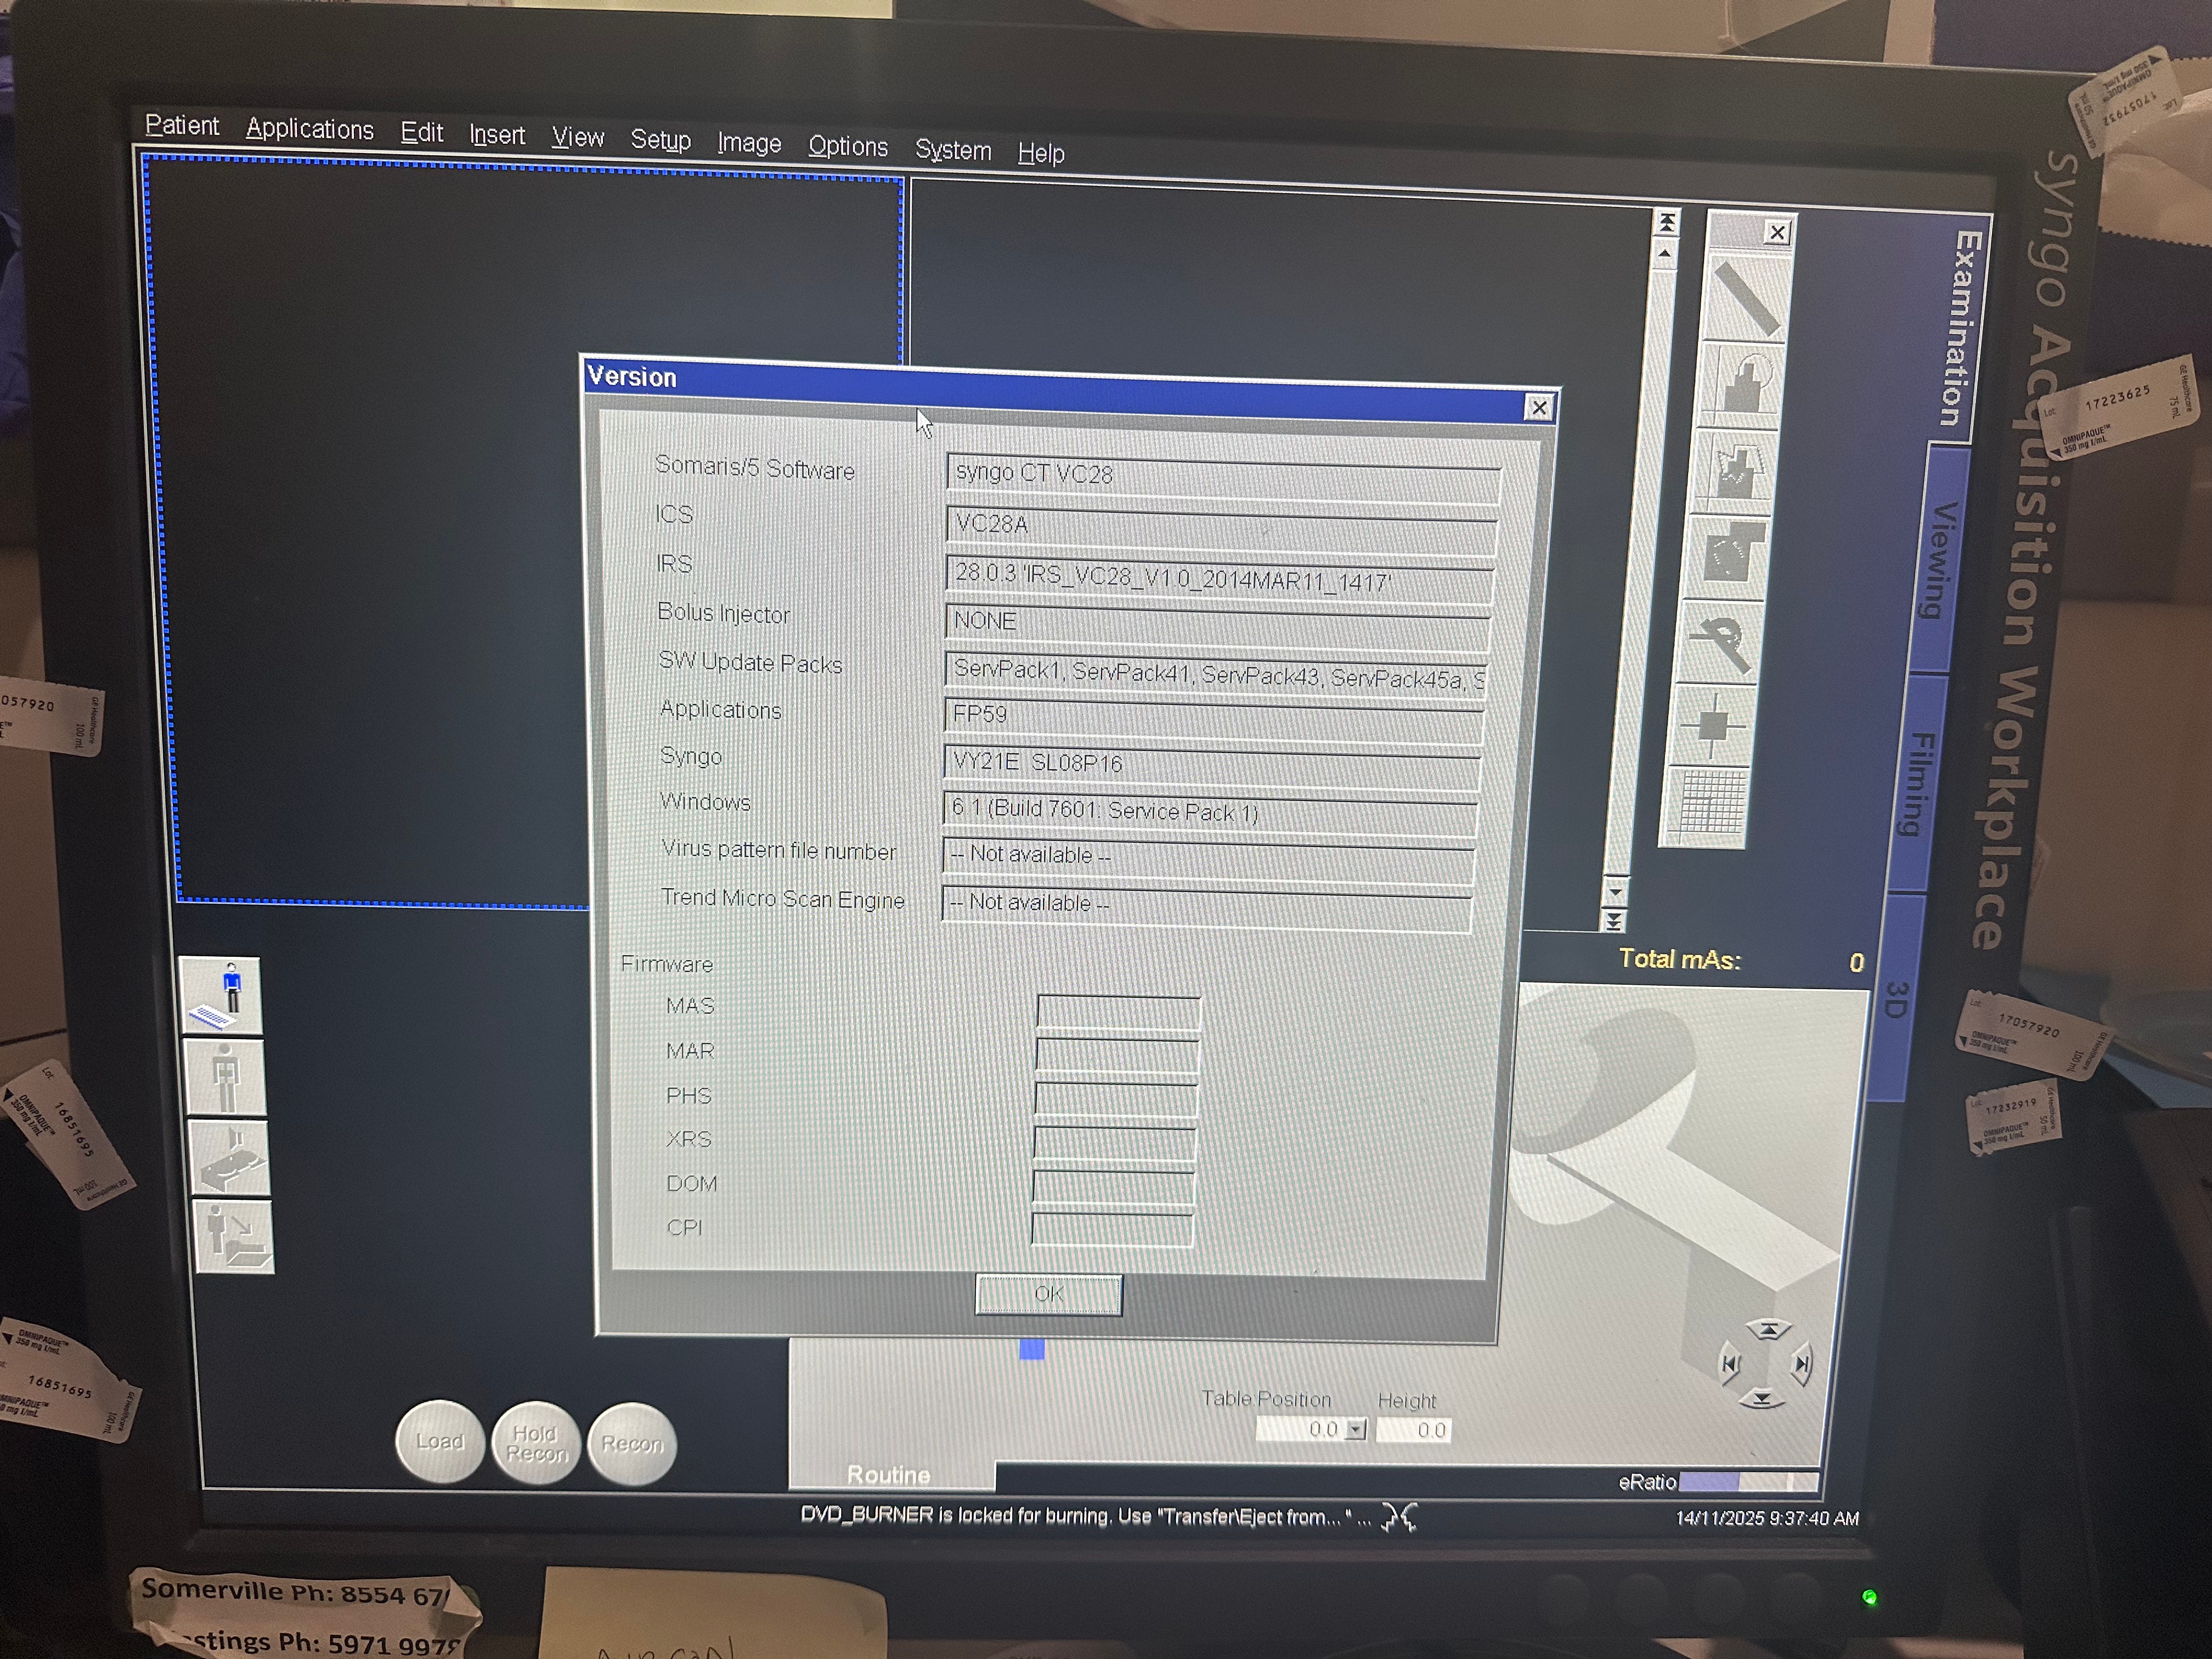Click the round Recon button
Screen dimensions: 2212x1659
[632, 1443]
